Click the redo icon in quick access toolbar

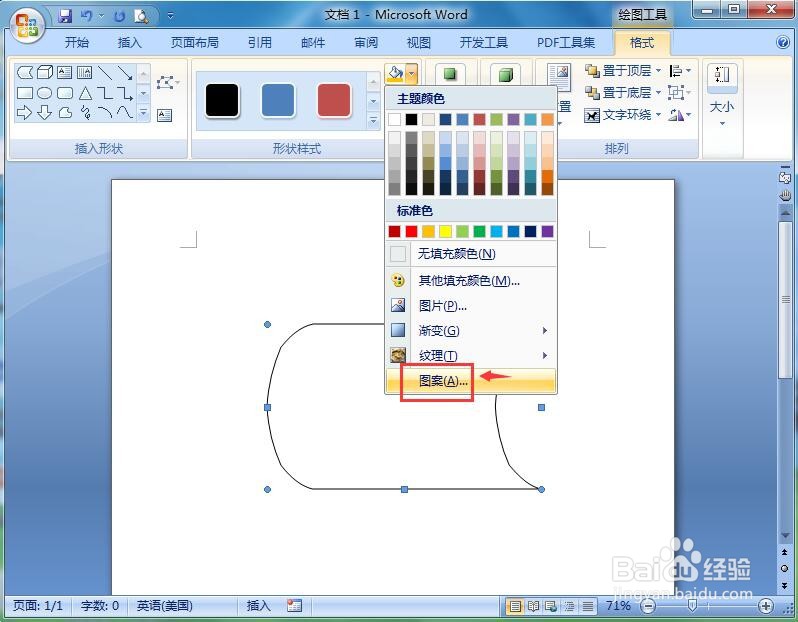coord(119,16)
